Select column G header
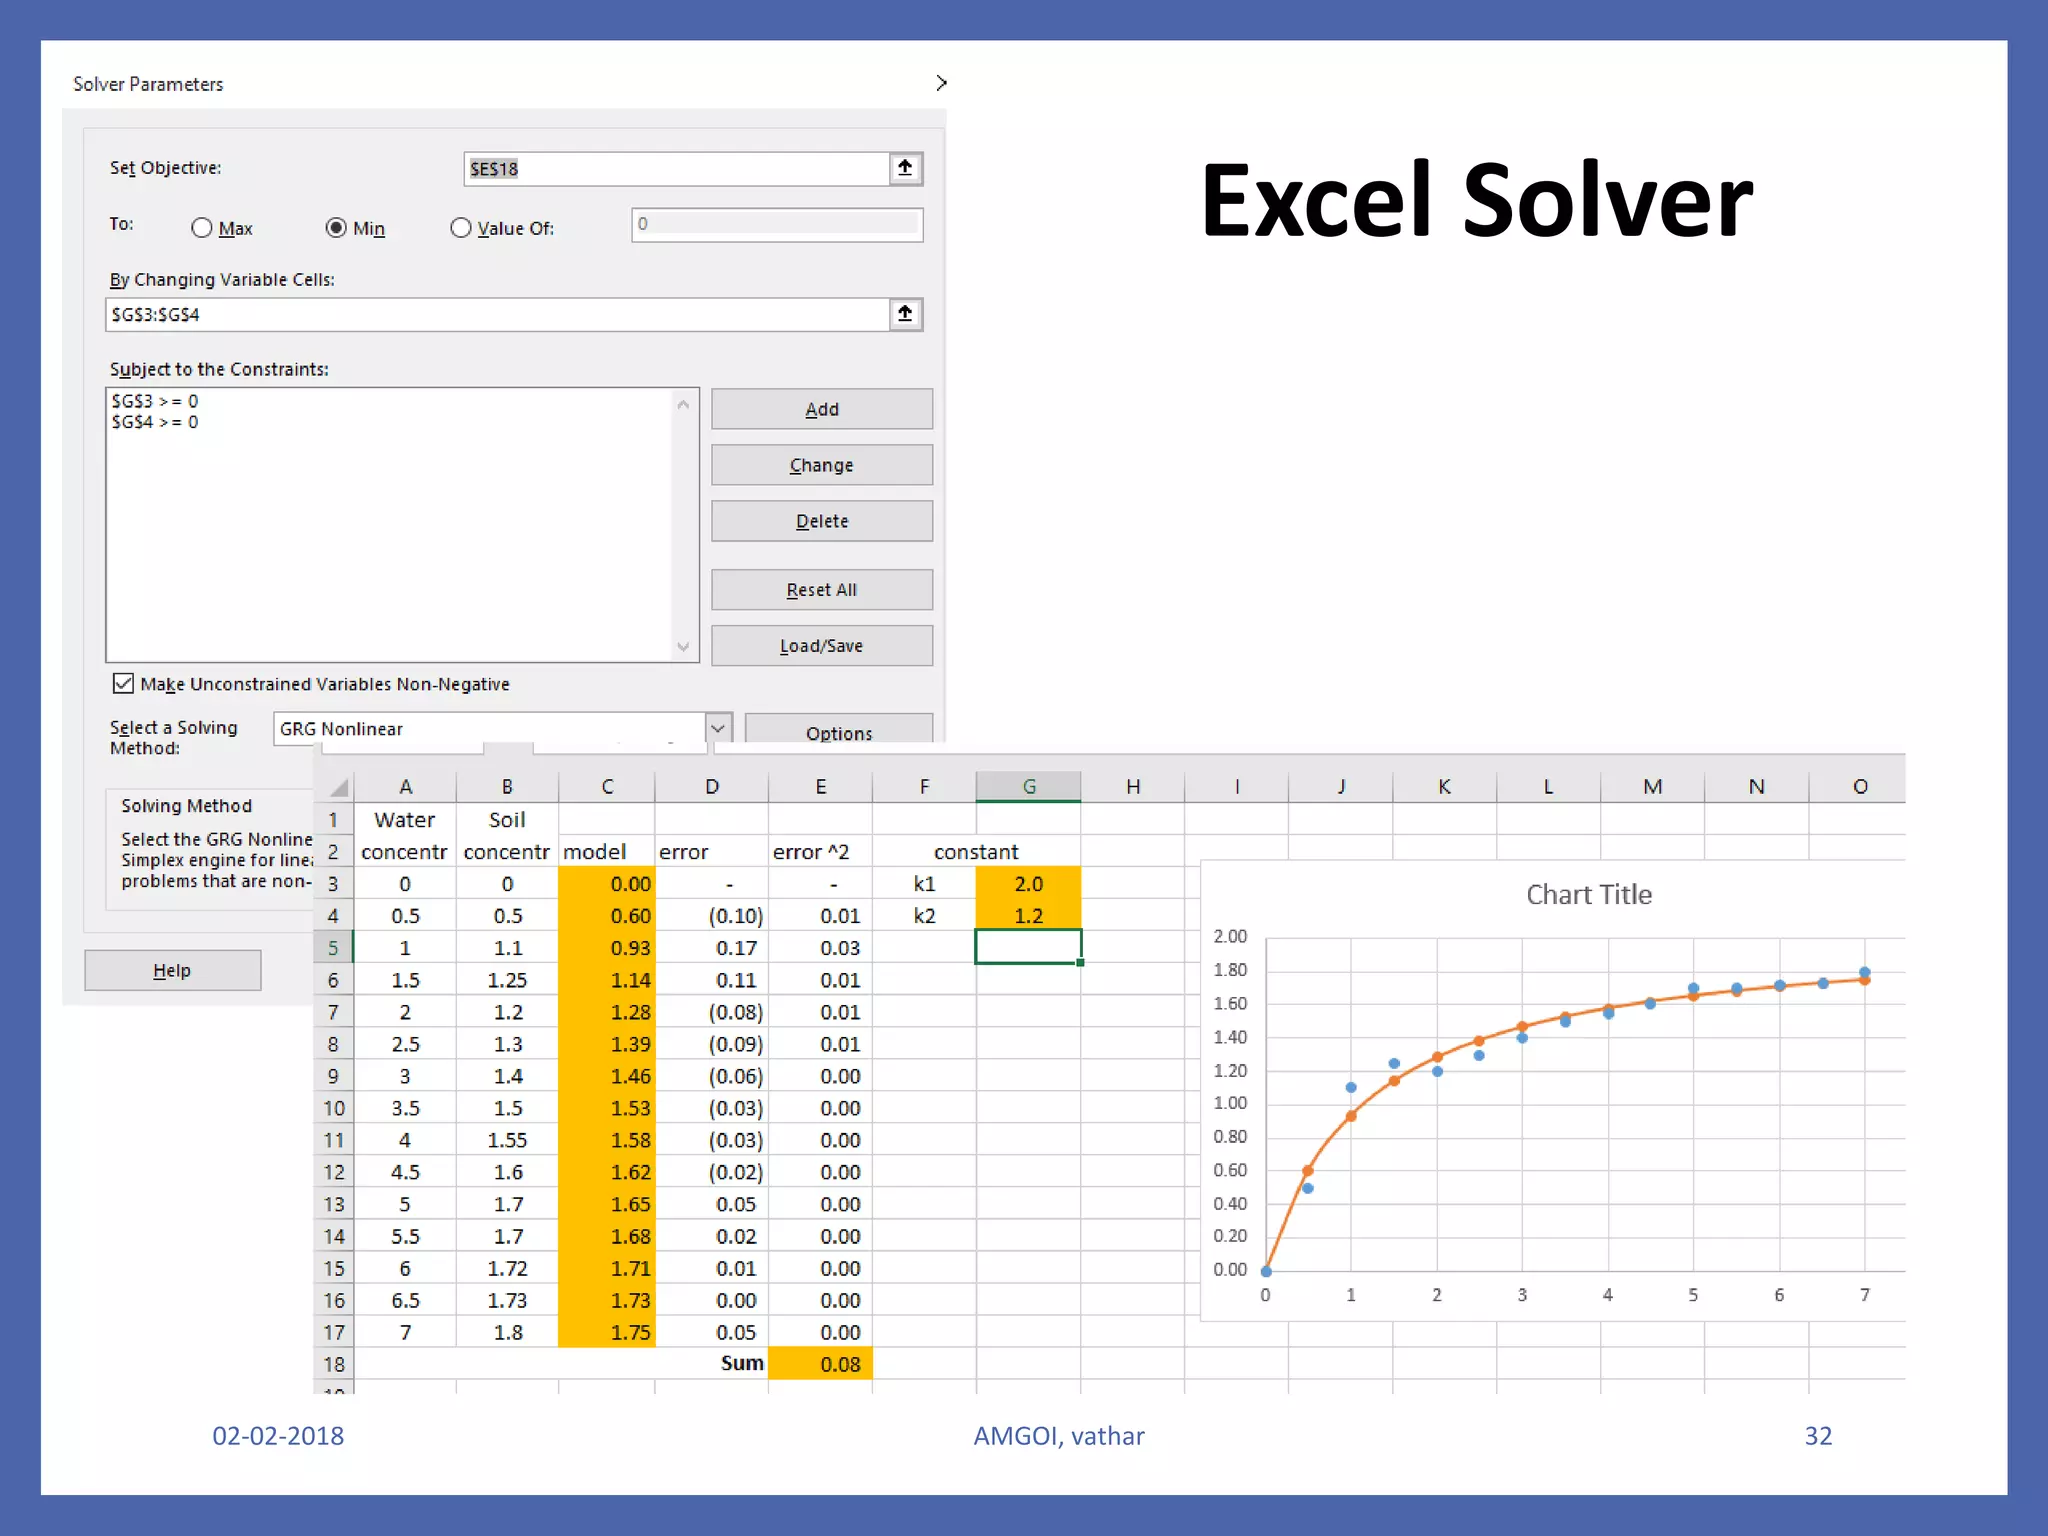The width and height of the screenshot is (2048, 1536). point(1028,787)
